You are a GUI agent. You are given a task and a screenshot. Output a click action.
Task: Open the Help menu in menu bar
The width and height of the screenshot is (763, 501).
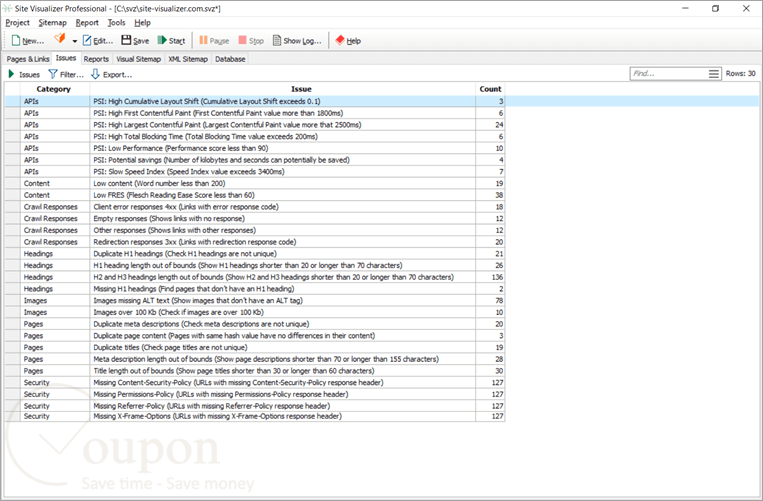pos(143,23)
